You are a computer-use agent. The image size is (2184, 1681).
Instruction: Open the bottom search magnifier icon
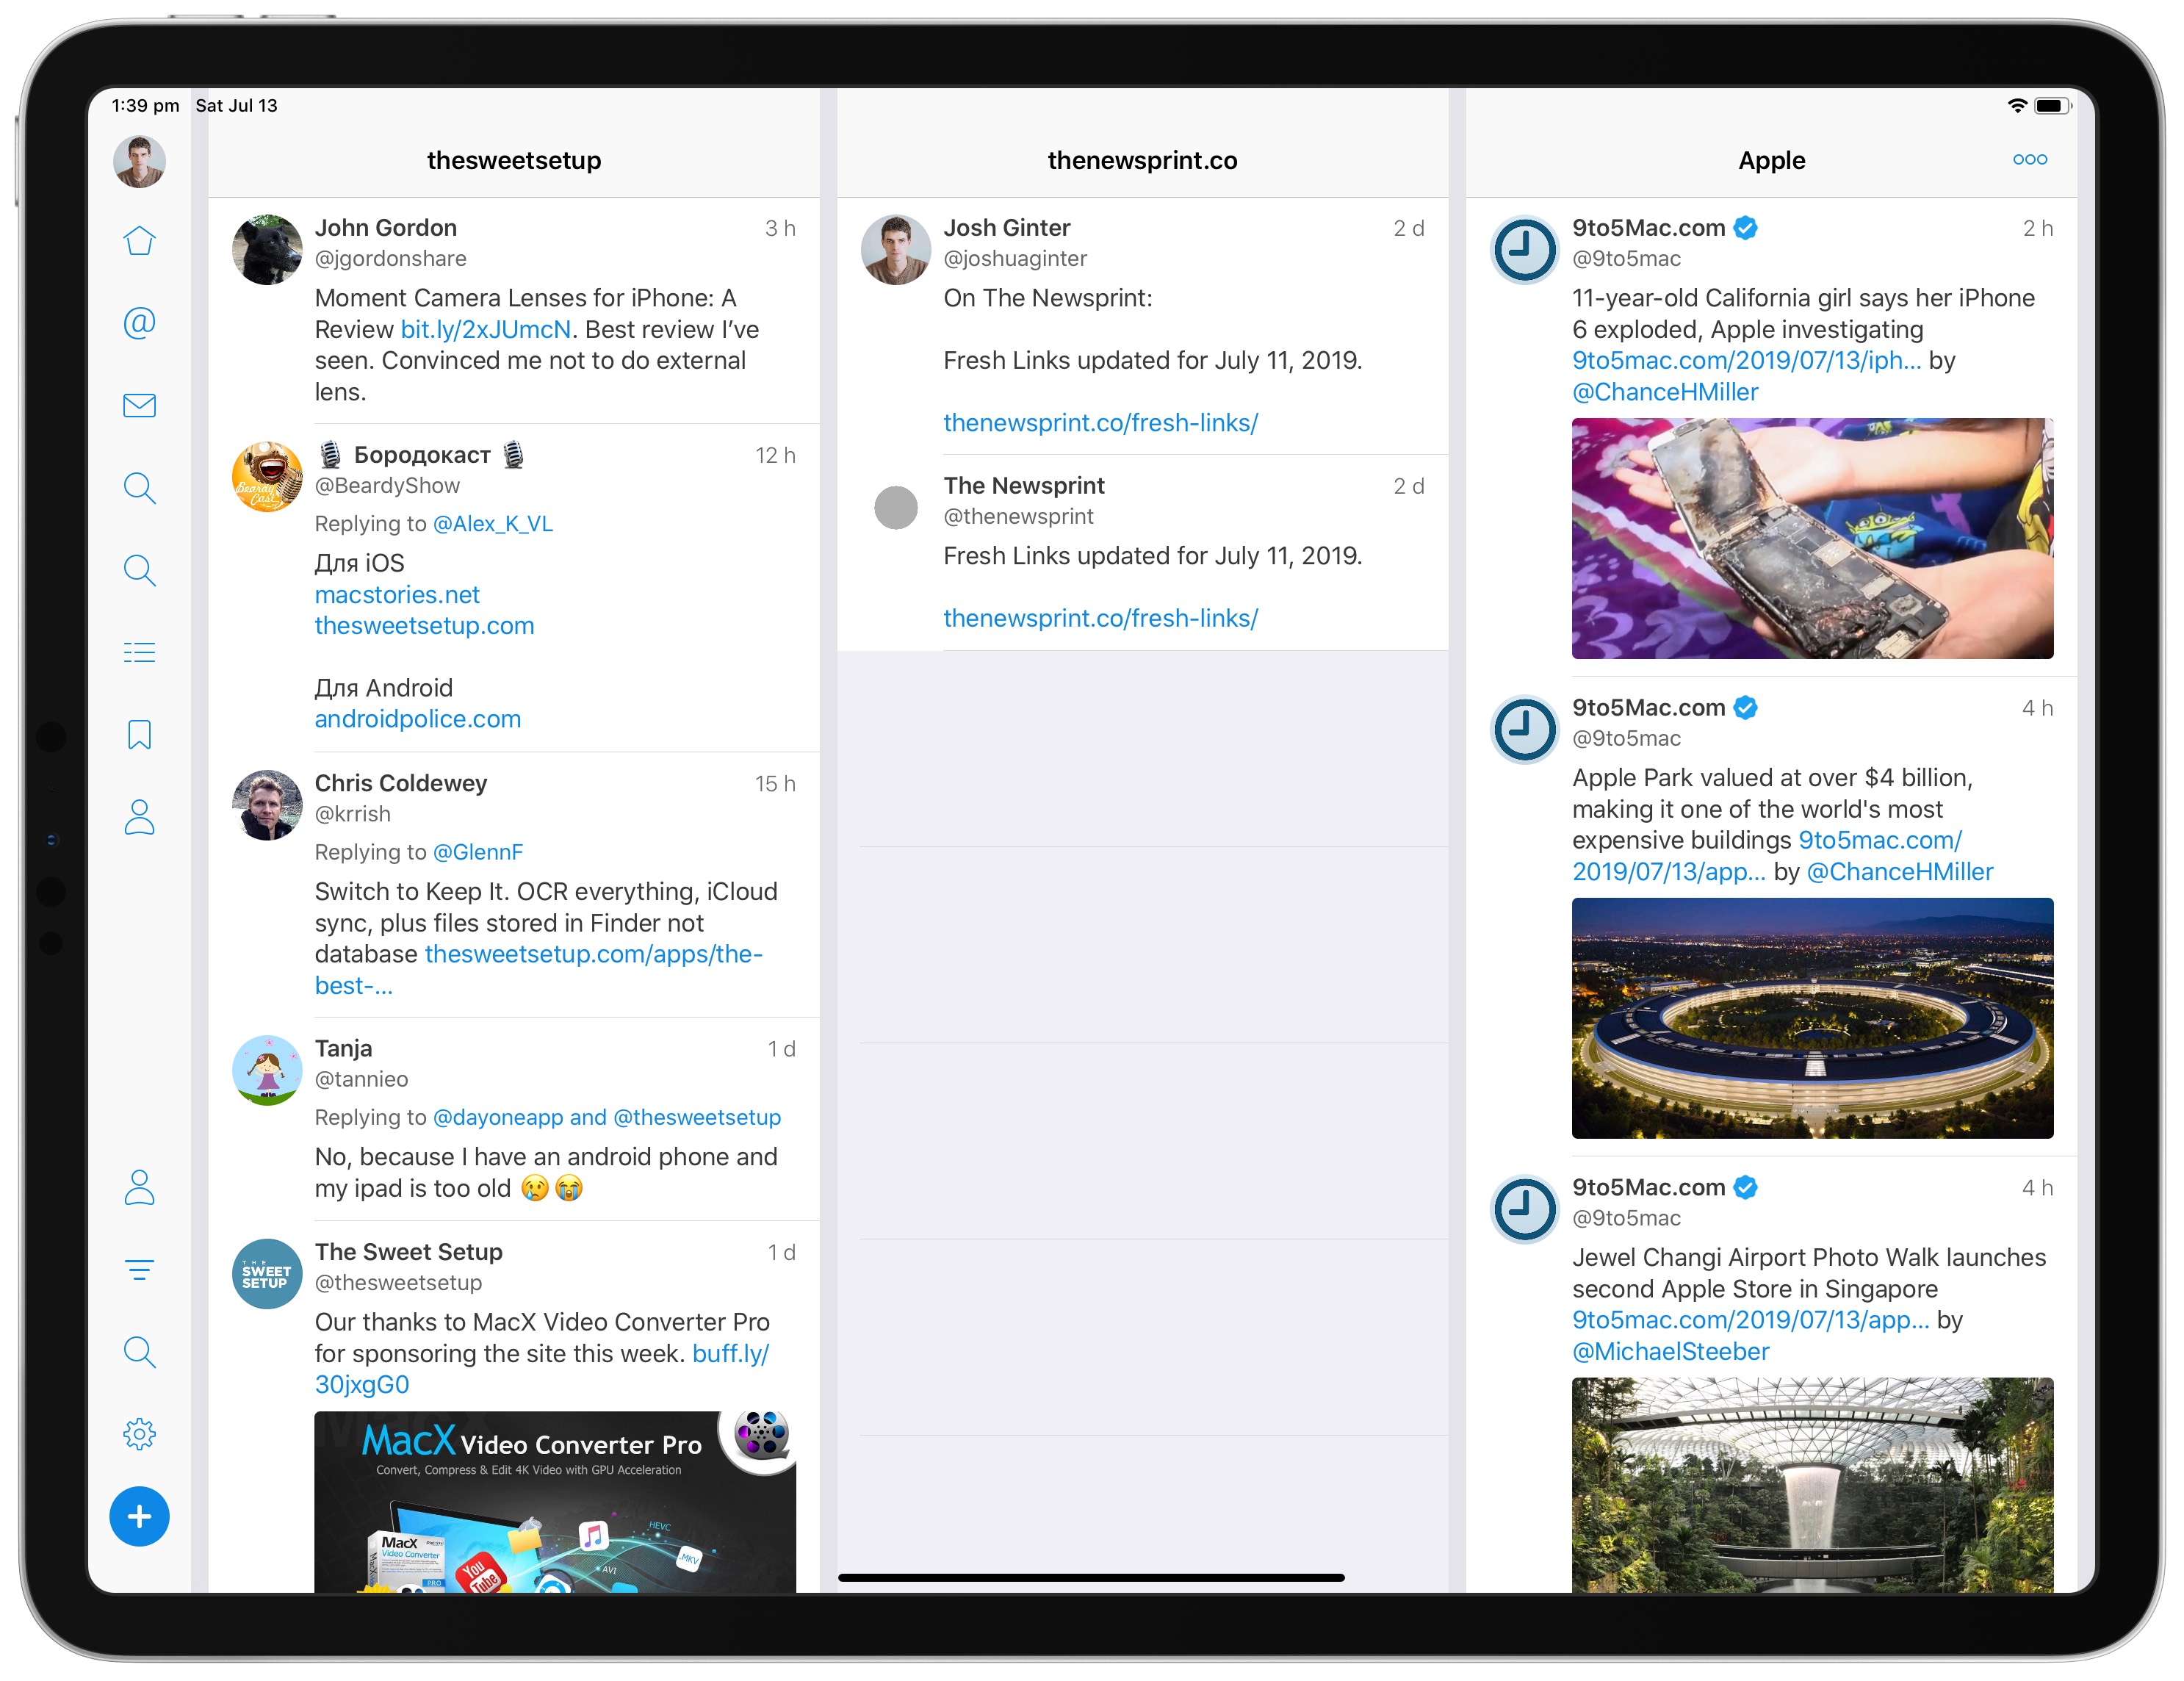[139, 1352]
